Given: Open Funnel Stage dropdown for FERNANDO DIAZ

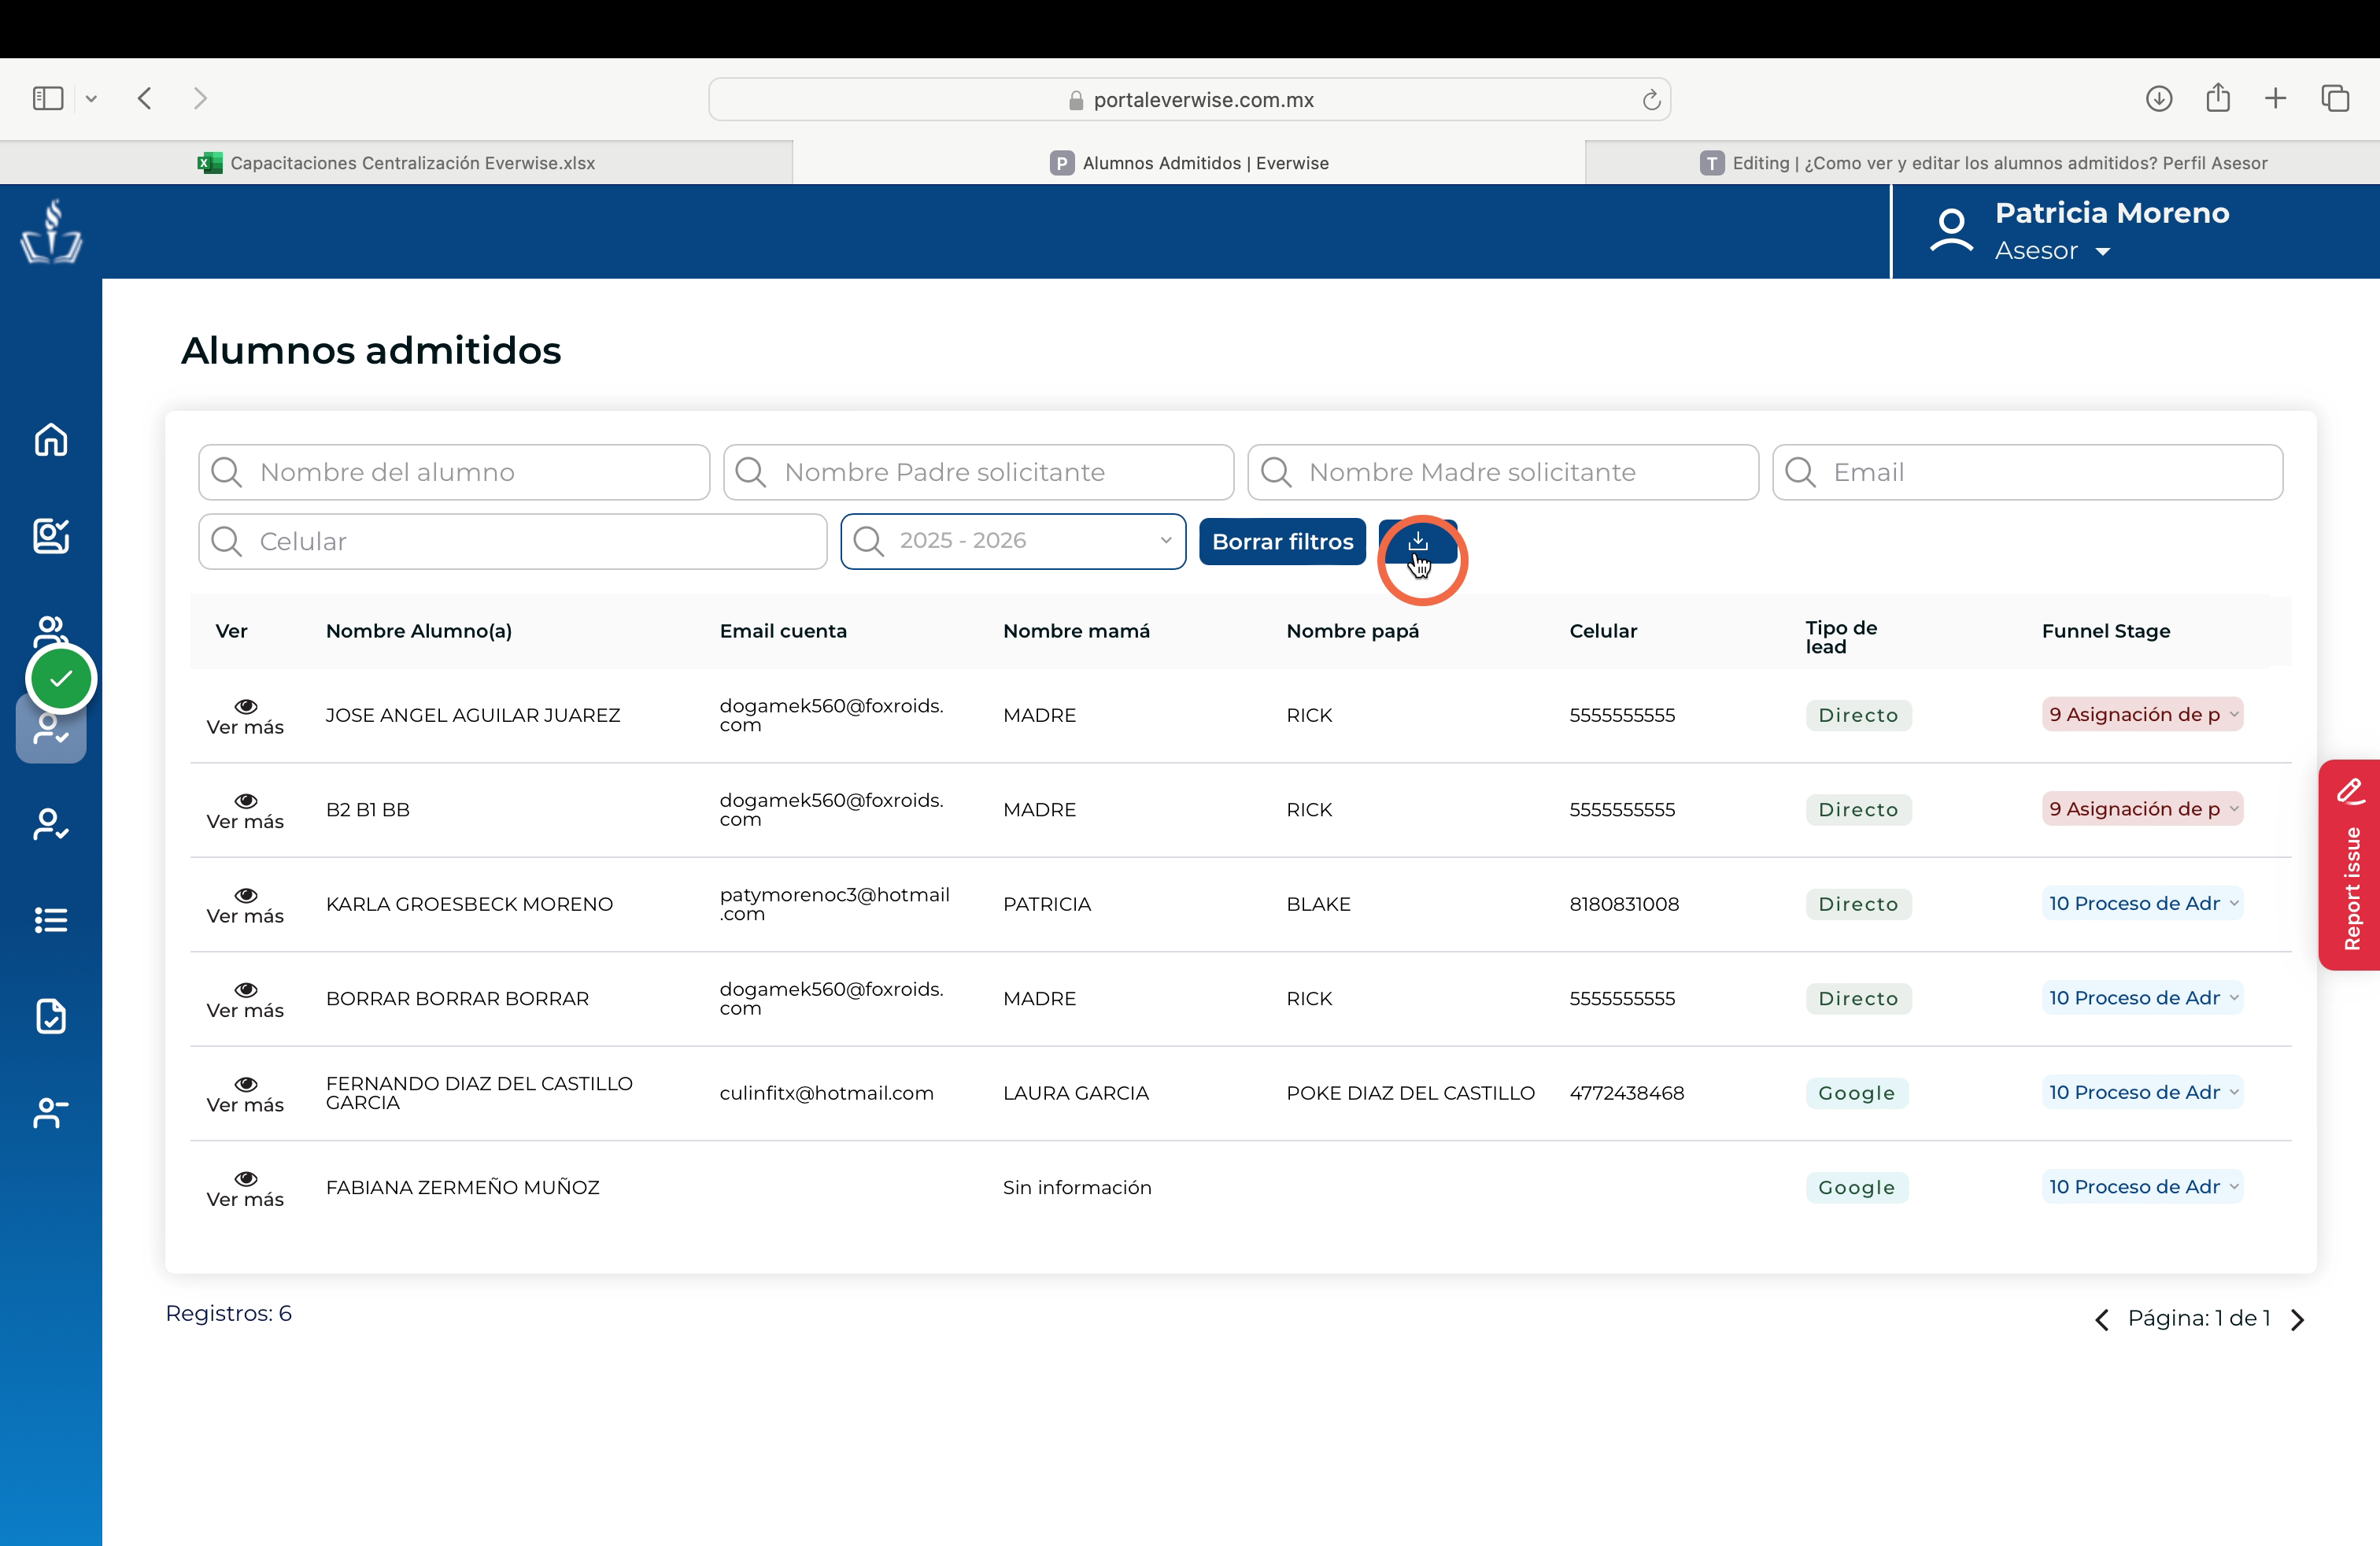Looking at the screenshot, I should tap(2142, 1092).
